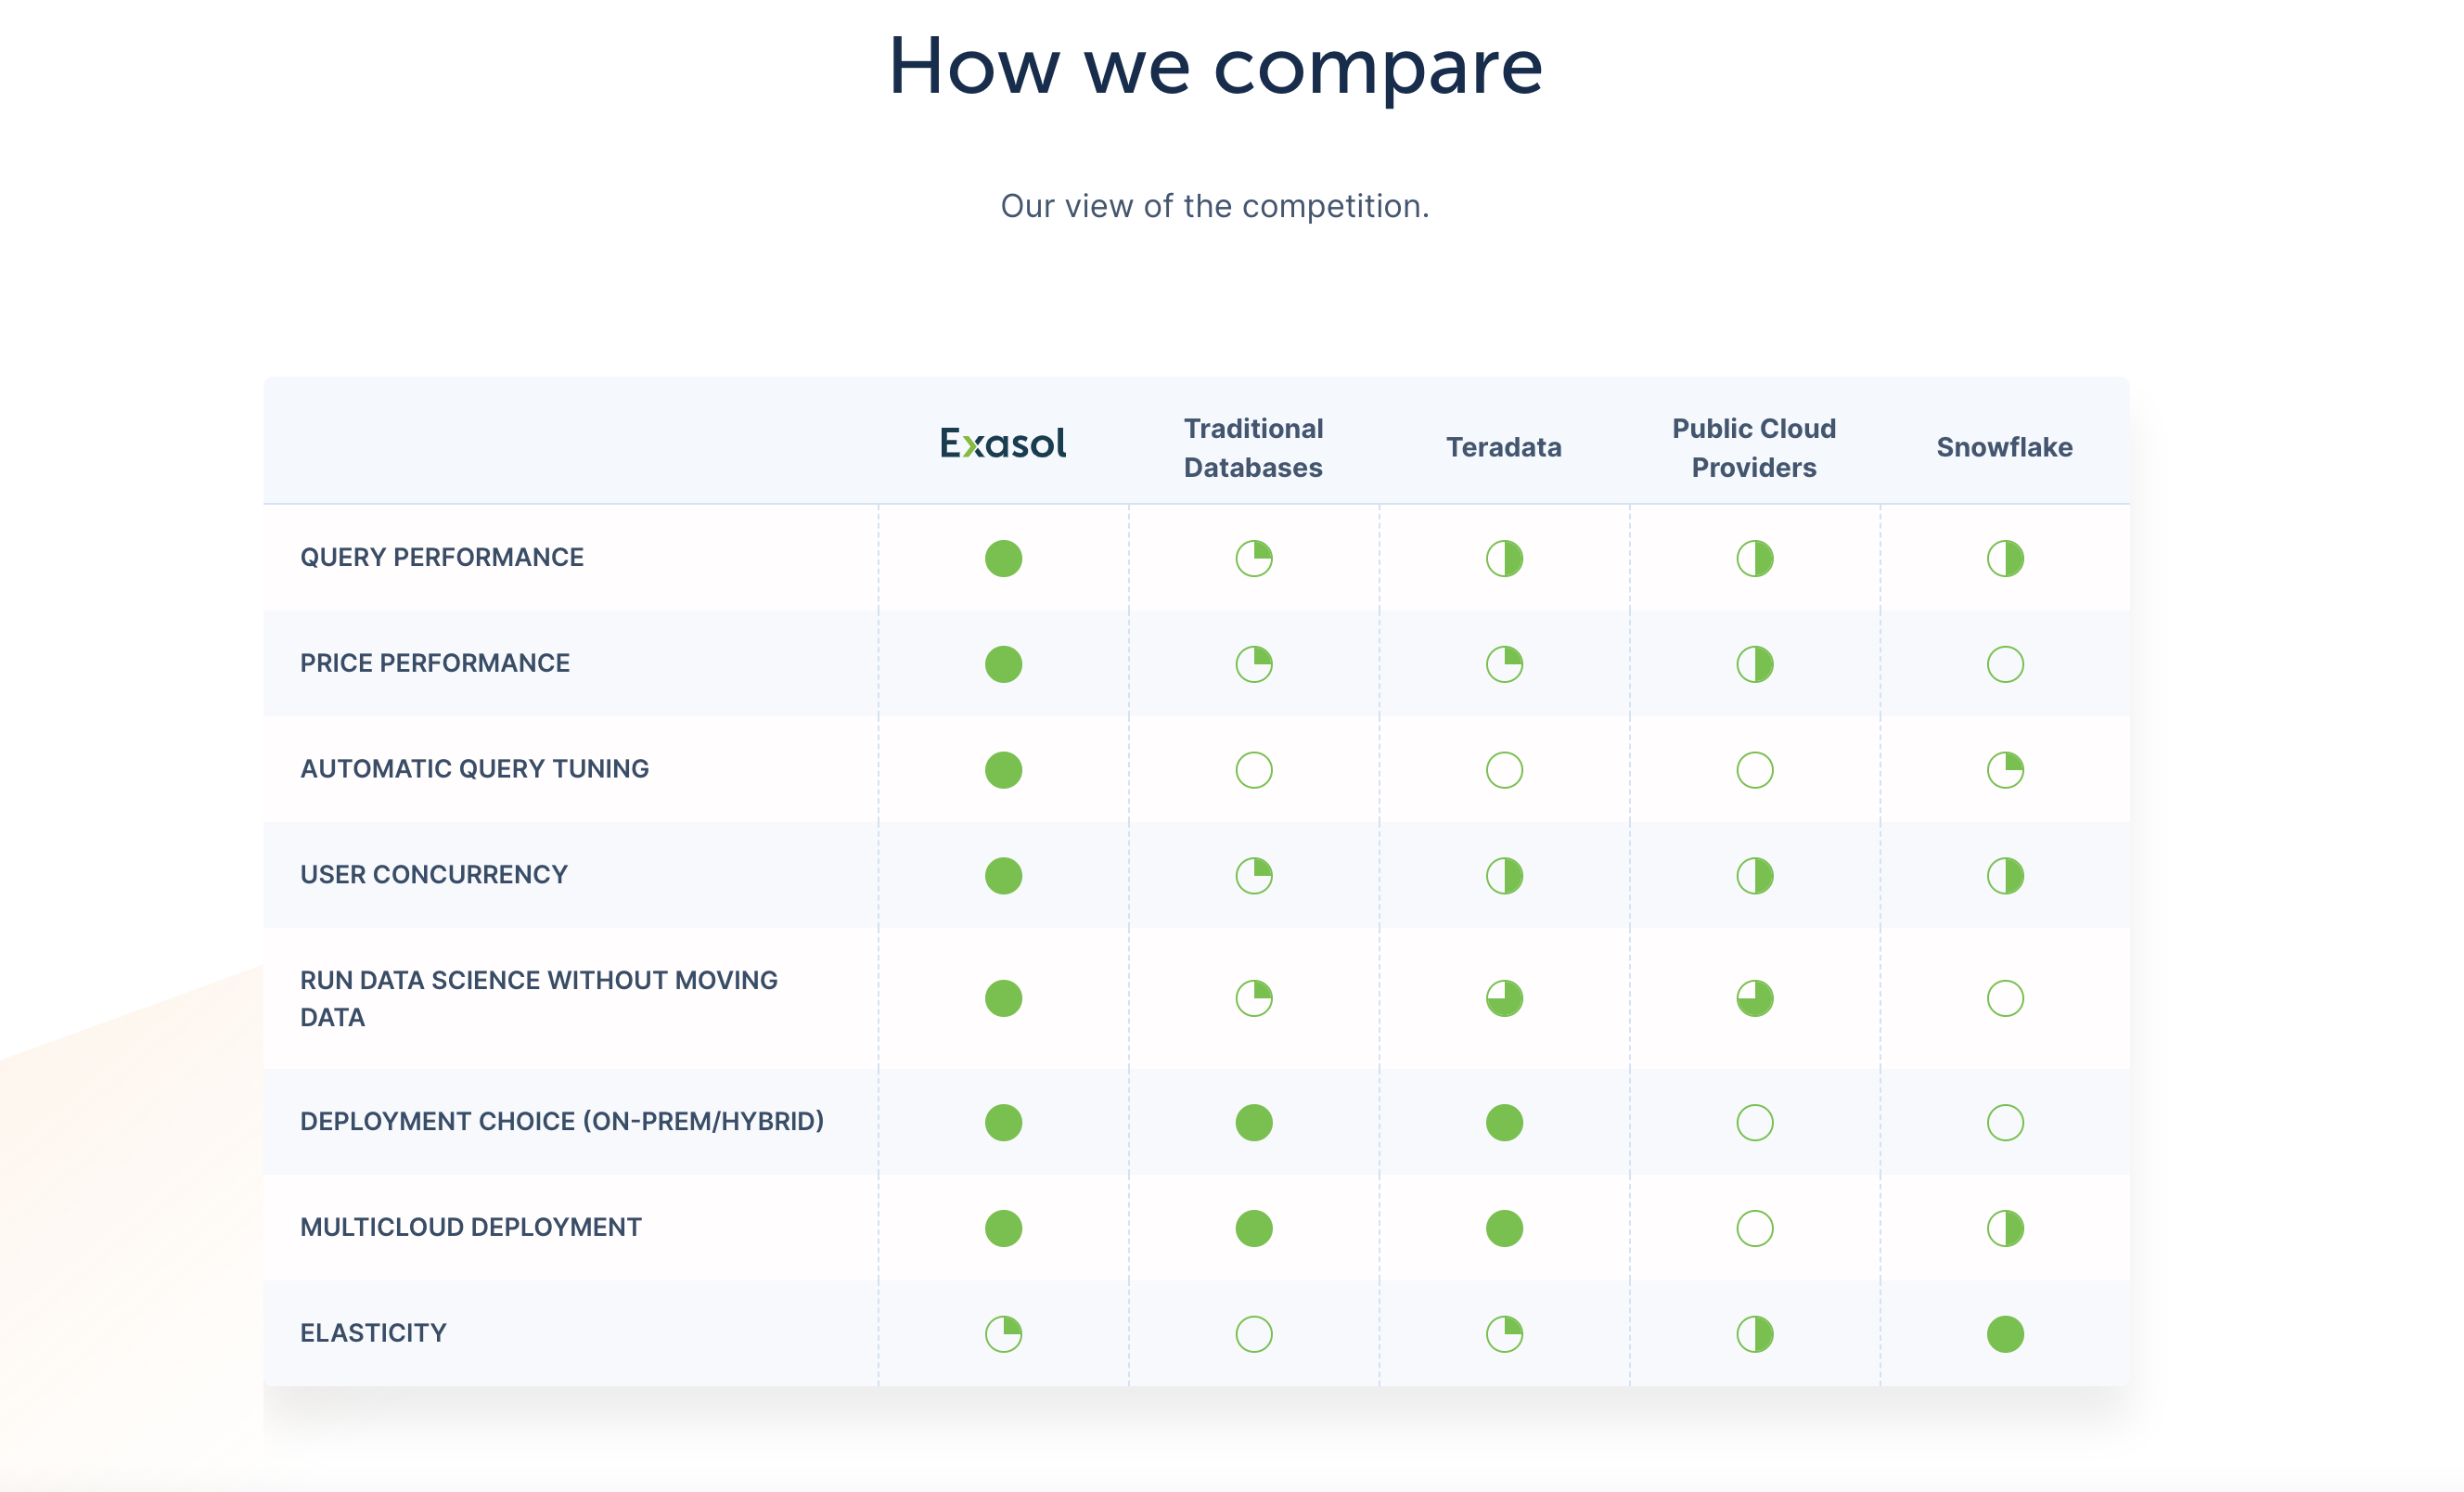
Task: Click Snowflake's empty circle for Price Performance
Action: [2005, 664]
